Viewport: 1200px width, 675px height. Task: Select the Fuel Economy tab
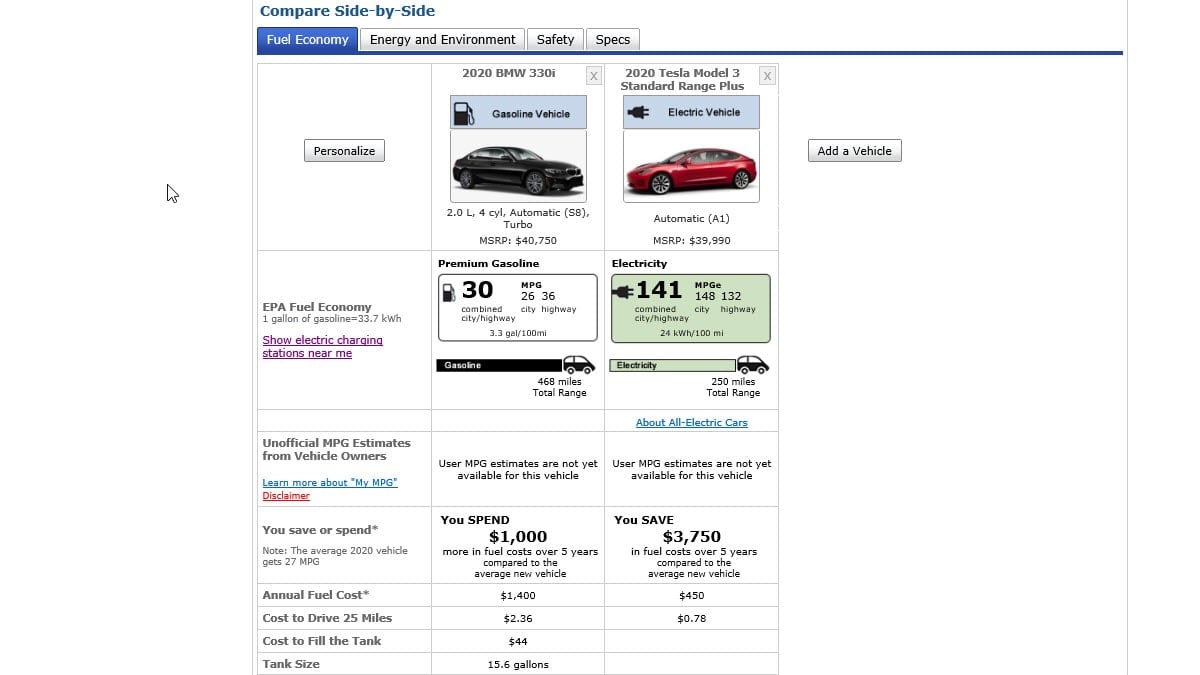pos(307,40)
